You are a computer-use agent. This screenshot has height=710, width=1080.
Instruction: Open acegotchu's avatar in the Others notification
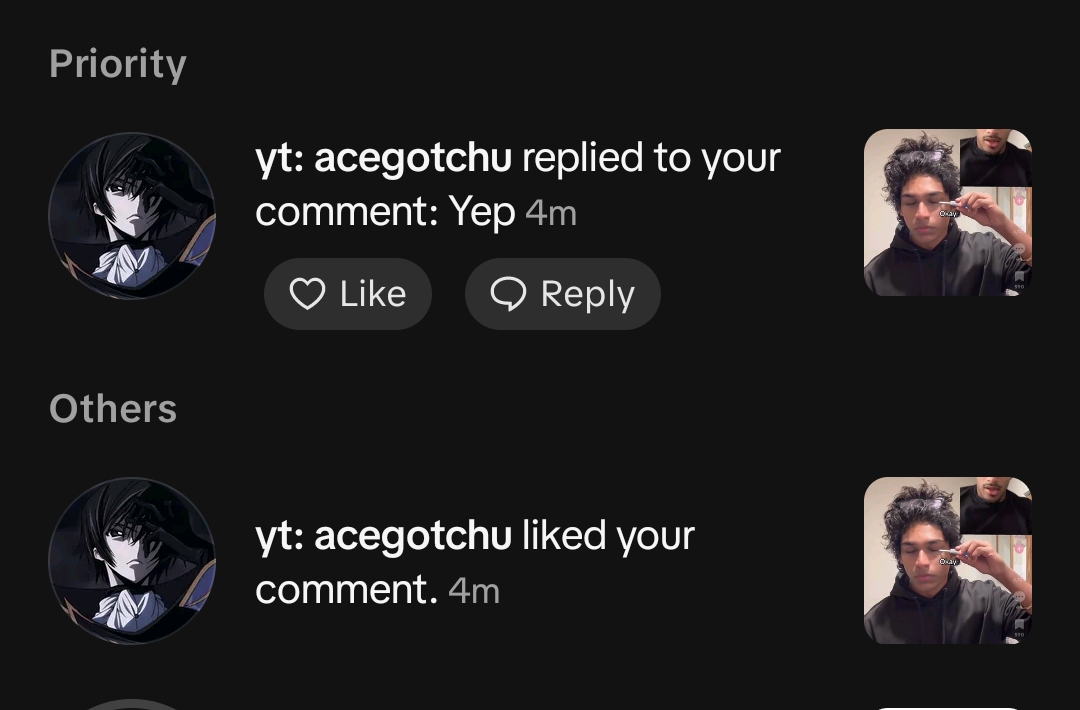pos(132,561)
